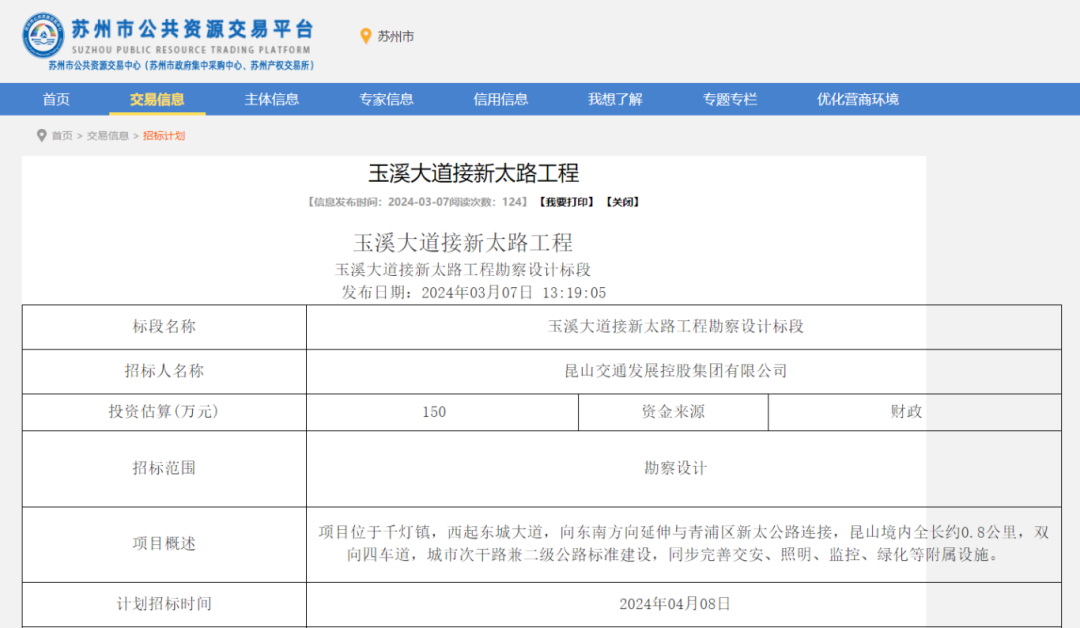The height and width of the screenshot is (628, 1080).
Task: Click the 我要打印 print button
Action: pos(565,202)
